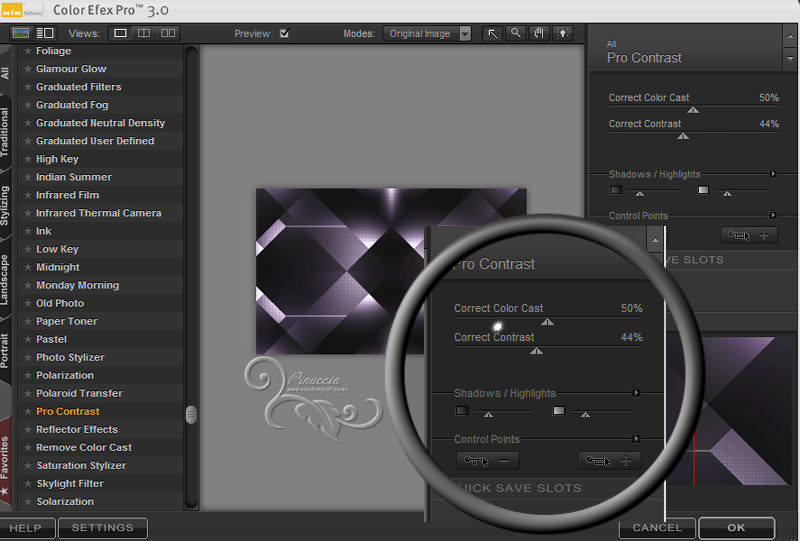Toggle favorite star for Midnight
Screen dimensions: 800x541
click(x=28, y=267)
